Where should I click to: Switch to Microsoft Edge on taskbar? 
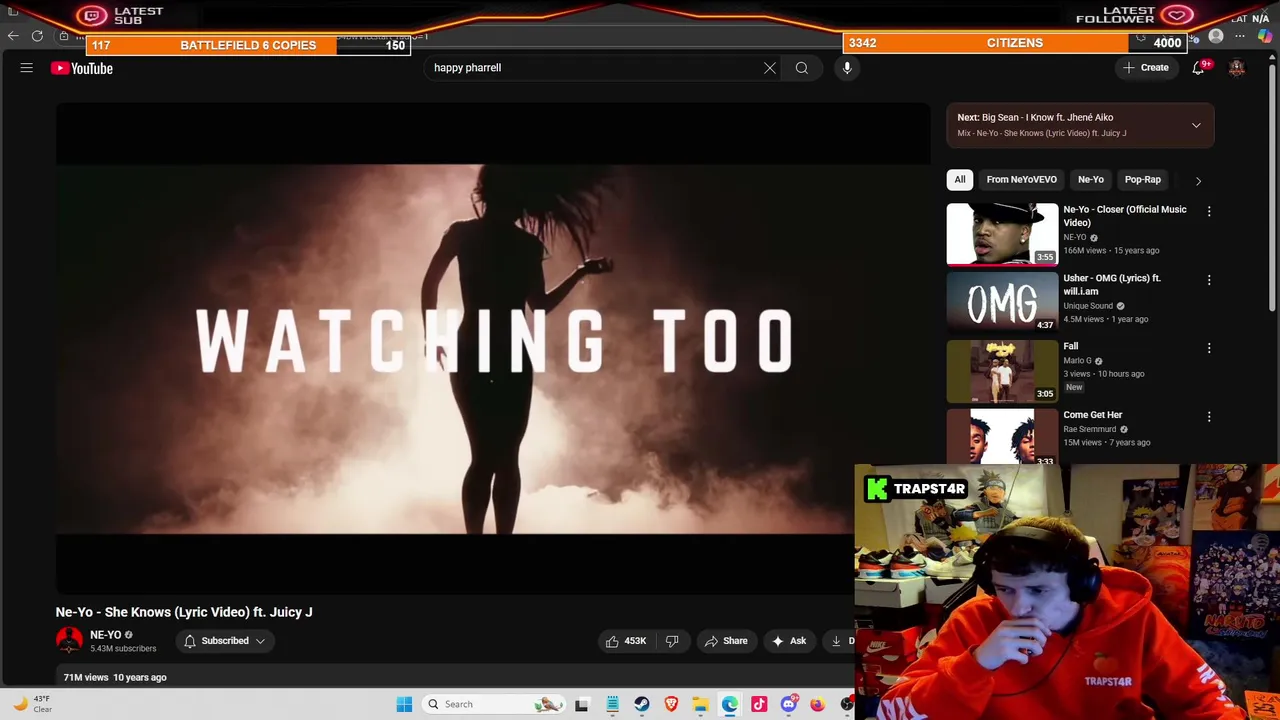[730, 704]
